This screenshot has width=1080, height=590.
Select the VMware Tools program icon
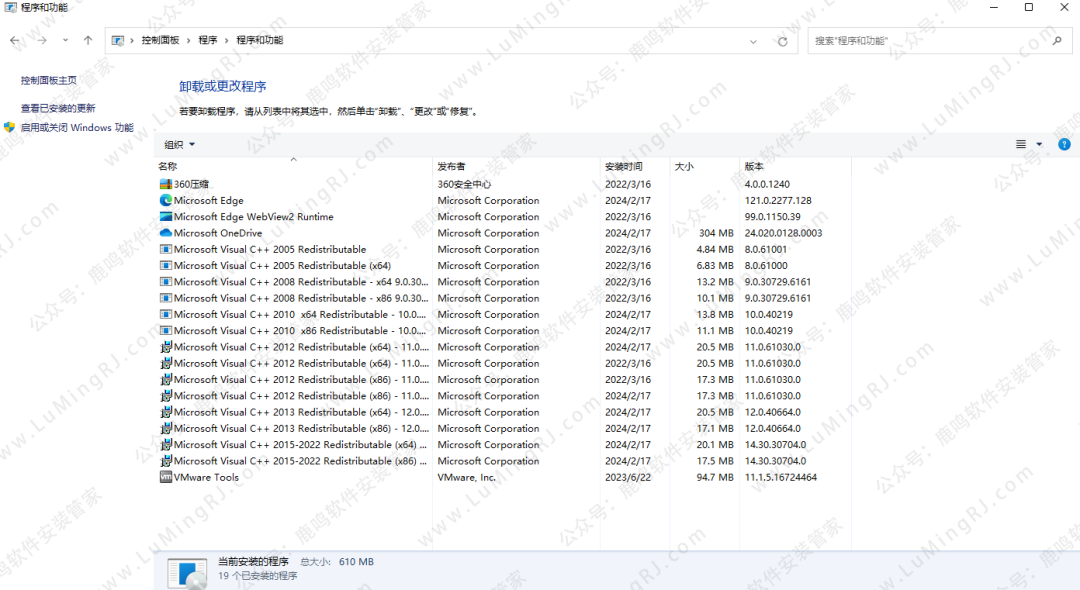tap(166, 477)
